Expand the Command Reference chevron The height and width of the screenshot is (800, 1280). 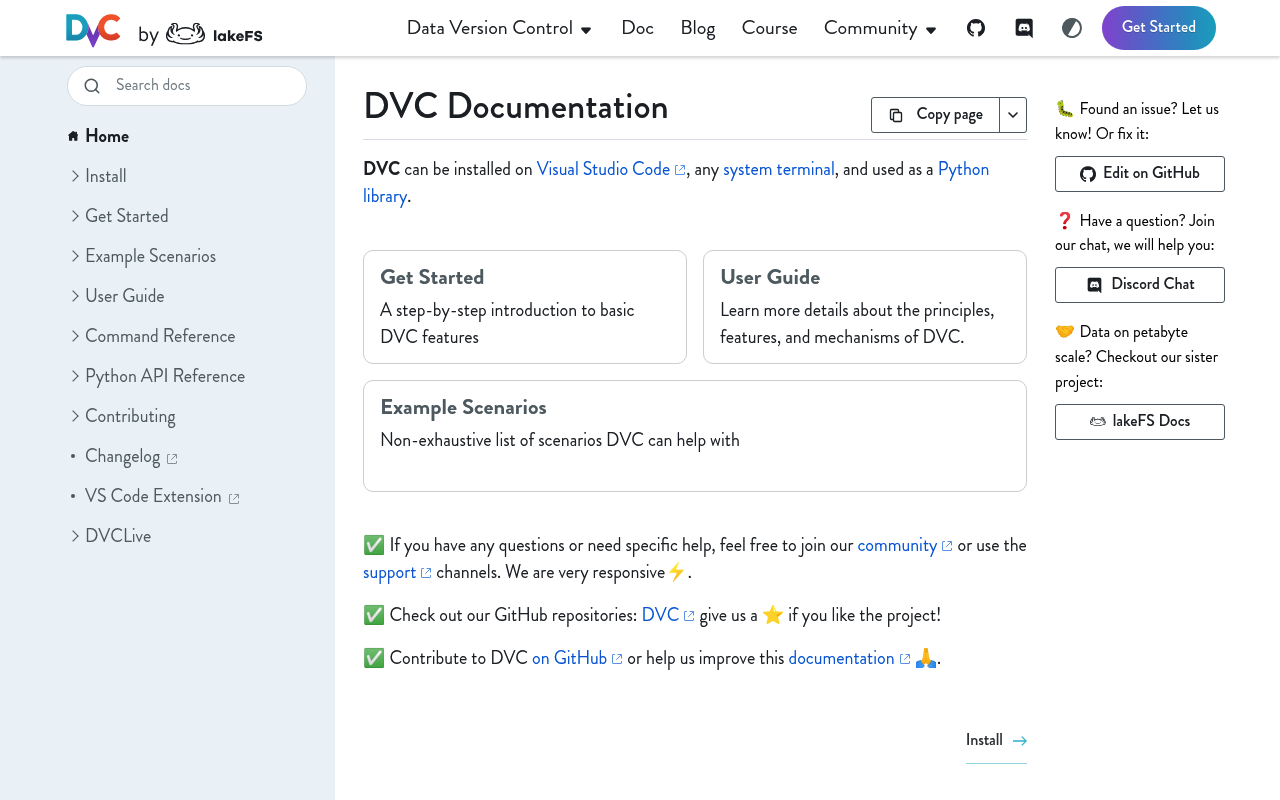(x=75, y=336)
